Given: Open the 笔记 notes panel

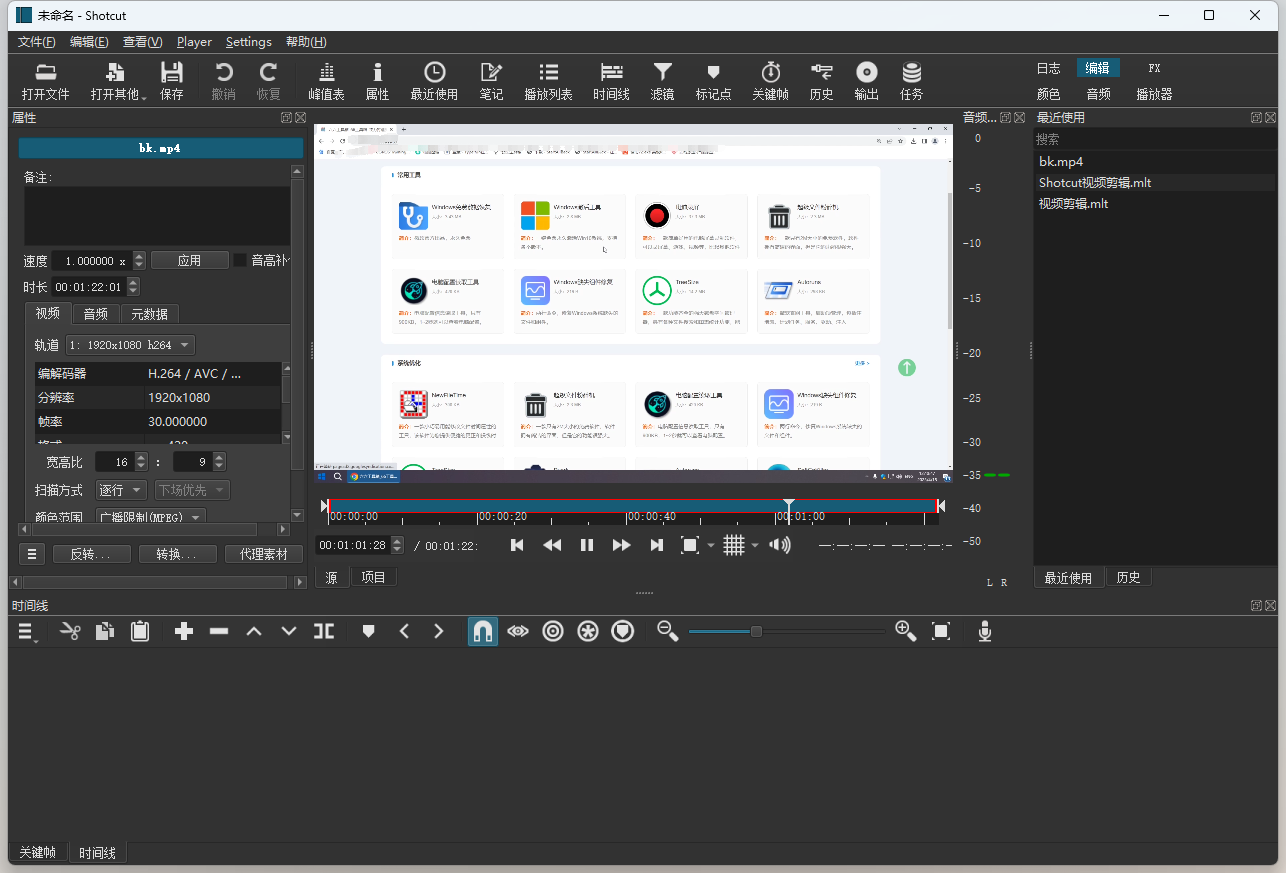Looking at the screenshot, I should (491, 81).
